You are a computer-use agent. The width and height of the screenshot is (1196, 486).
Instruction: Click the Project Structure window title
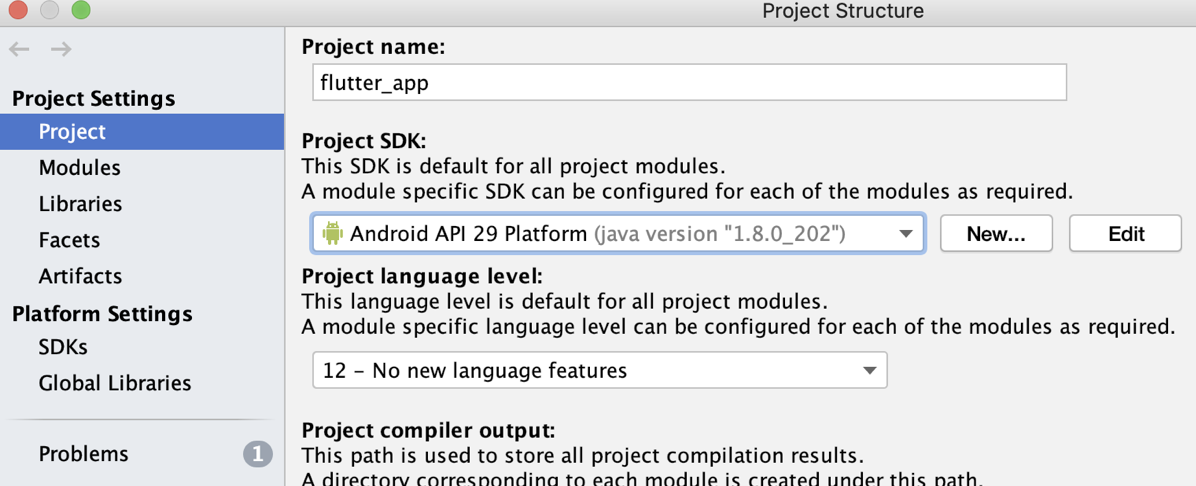(x=843, y=11)
